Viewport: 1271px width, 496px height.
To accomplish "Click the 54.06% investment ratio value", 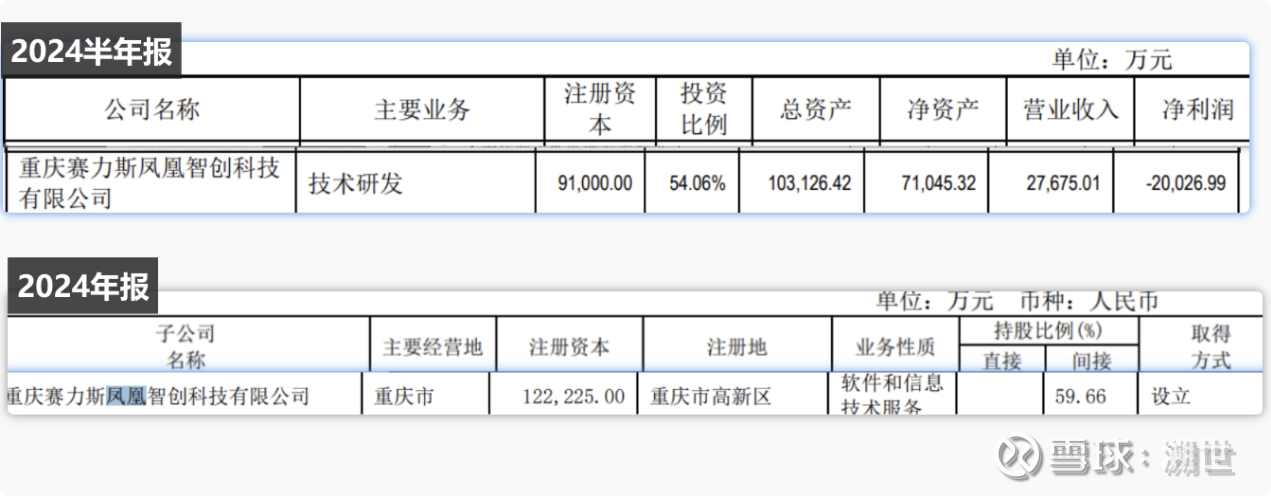I will point(697,184).
